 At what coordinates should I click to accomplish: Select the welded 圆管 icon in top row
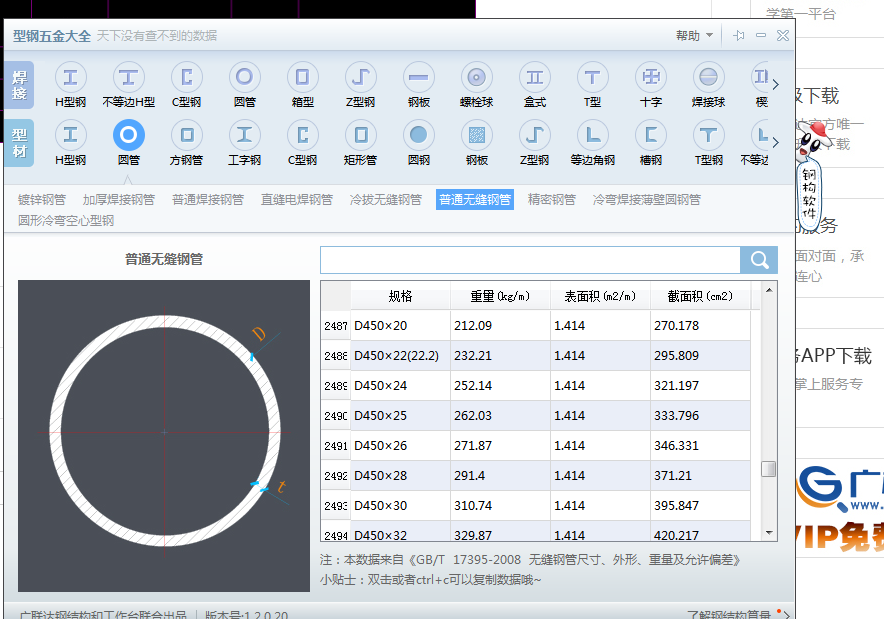[x=245, y=77]
